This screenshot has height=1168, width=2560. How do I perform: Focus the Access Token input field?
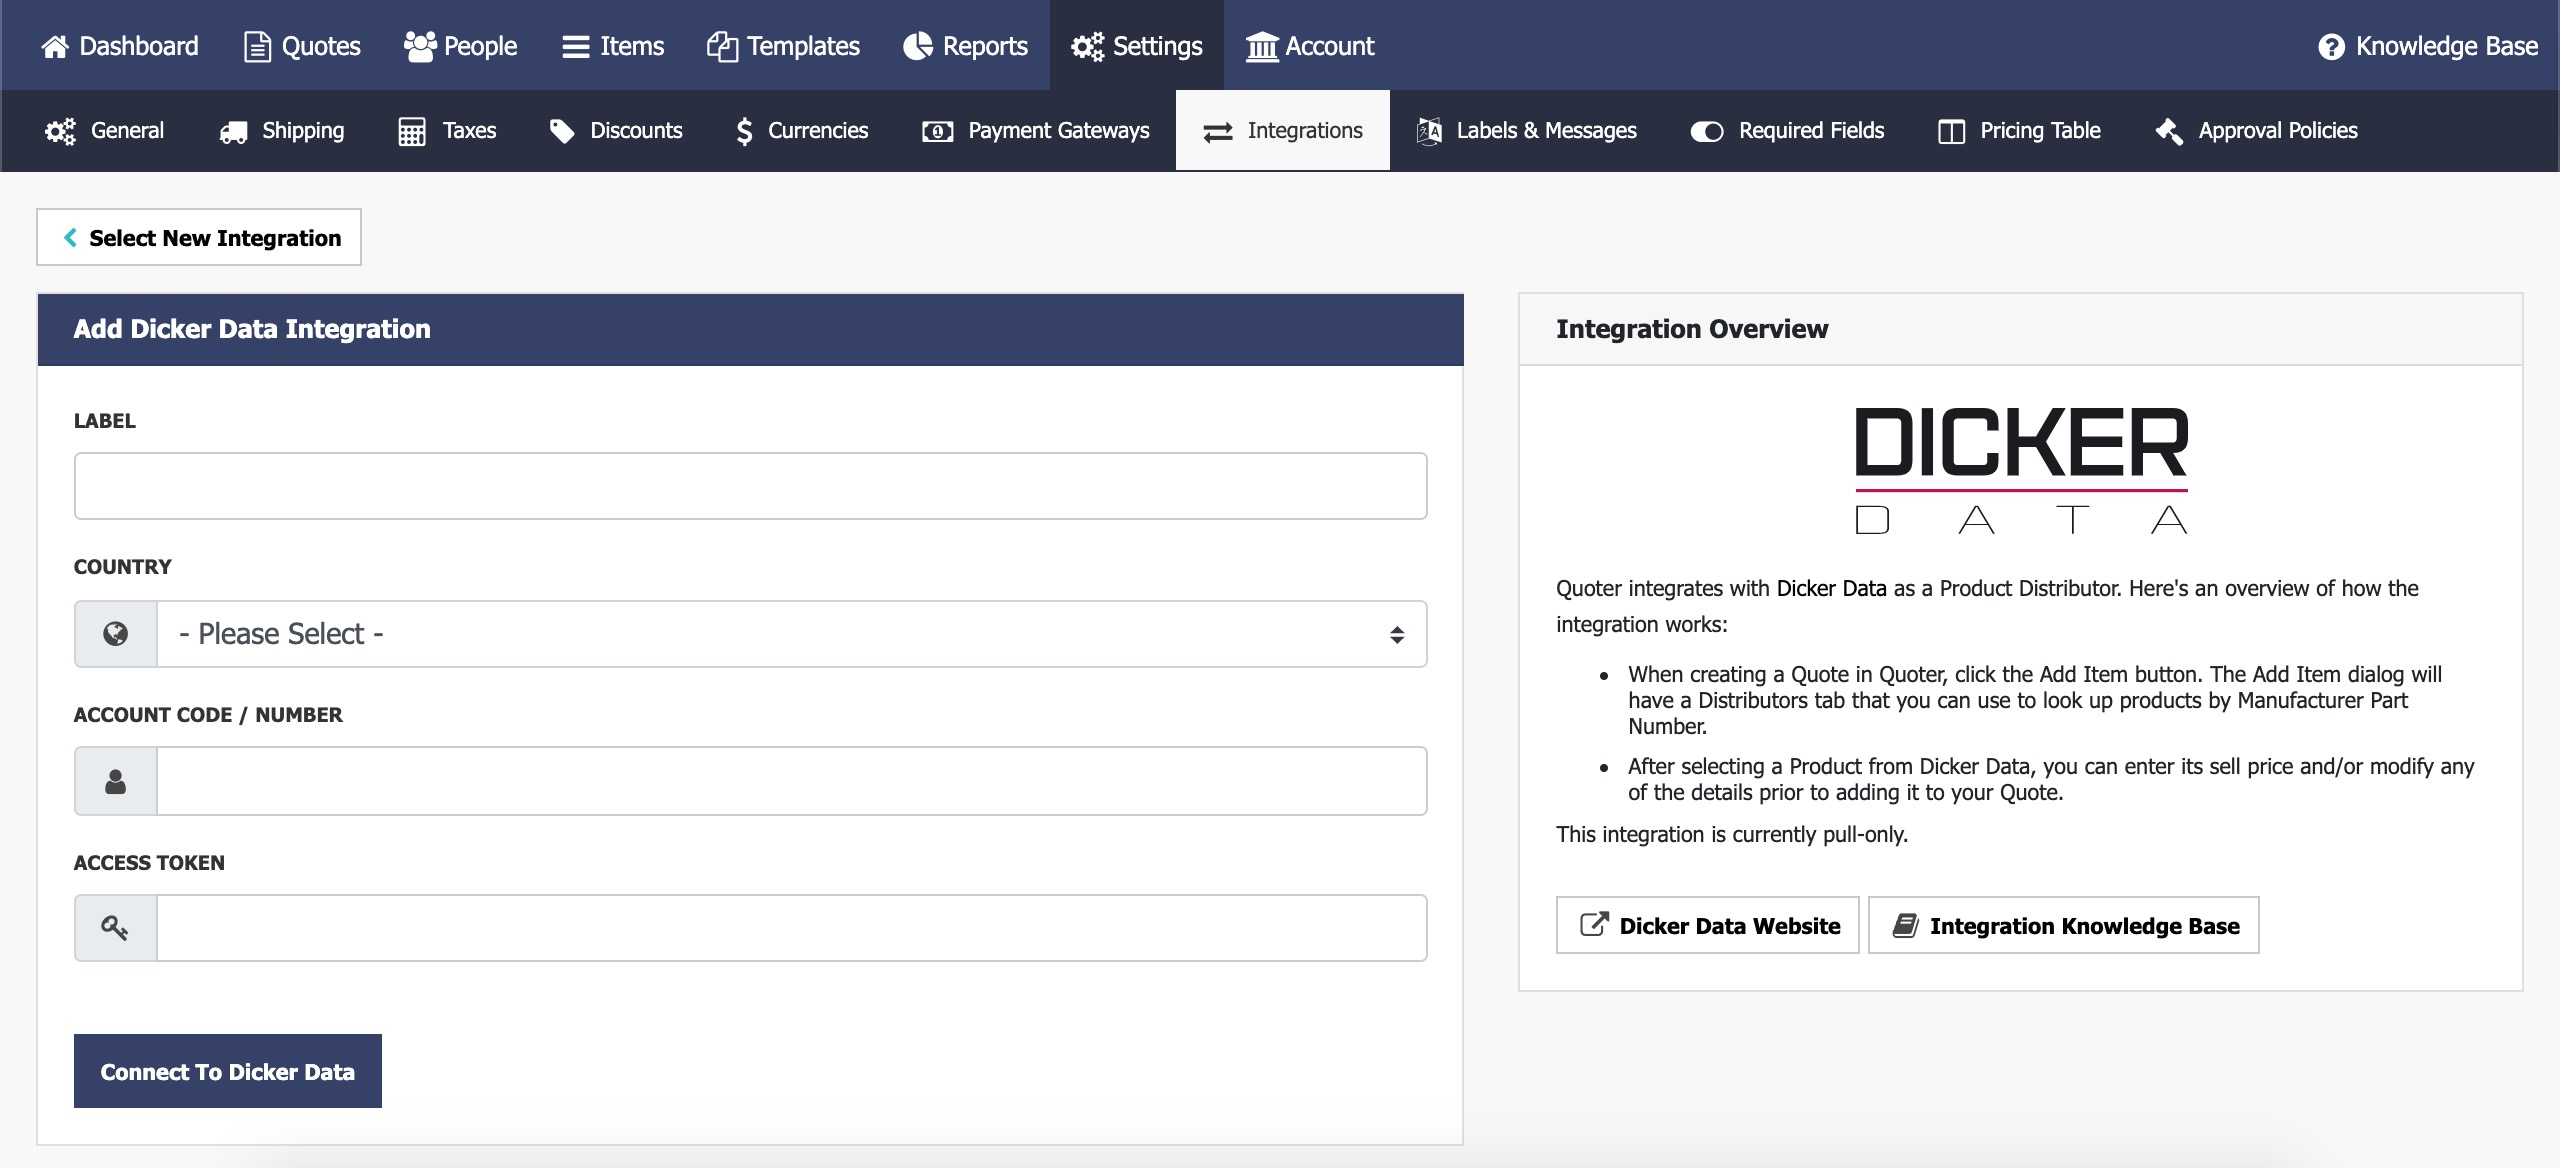point(792,928)
